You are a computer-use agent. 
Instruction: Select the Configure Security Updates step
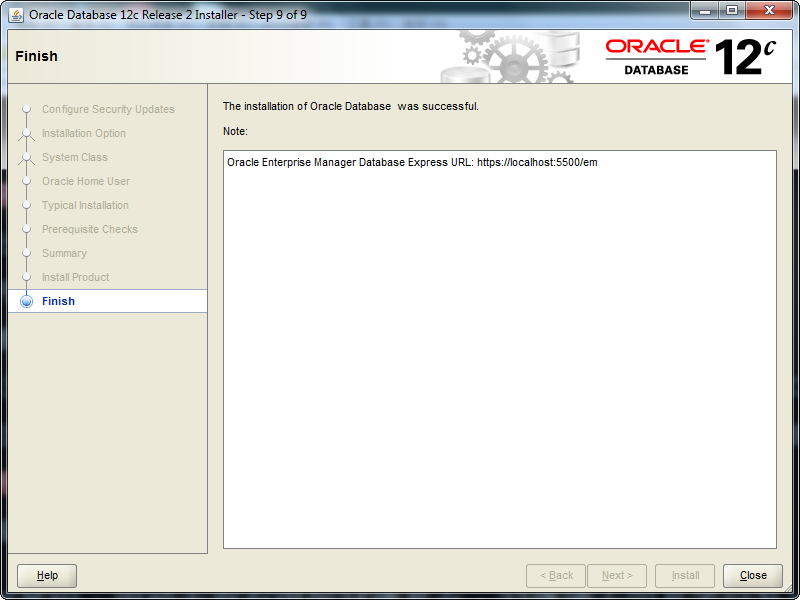tap(108, 109)
